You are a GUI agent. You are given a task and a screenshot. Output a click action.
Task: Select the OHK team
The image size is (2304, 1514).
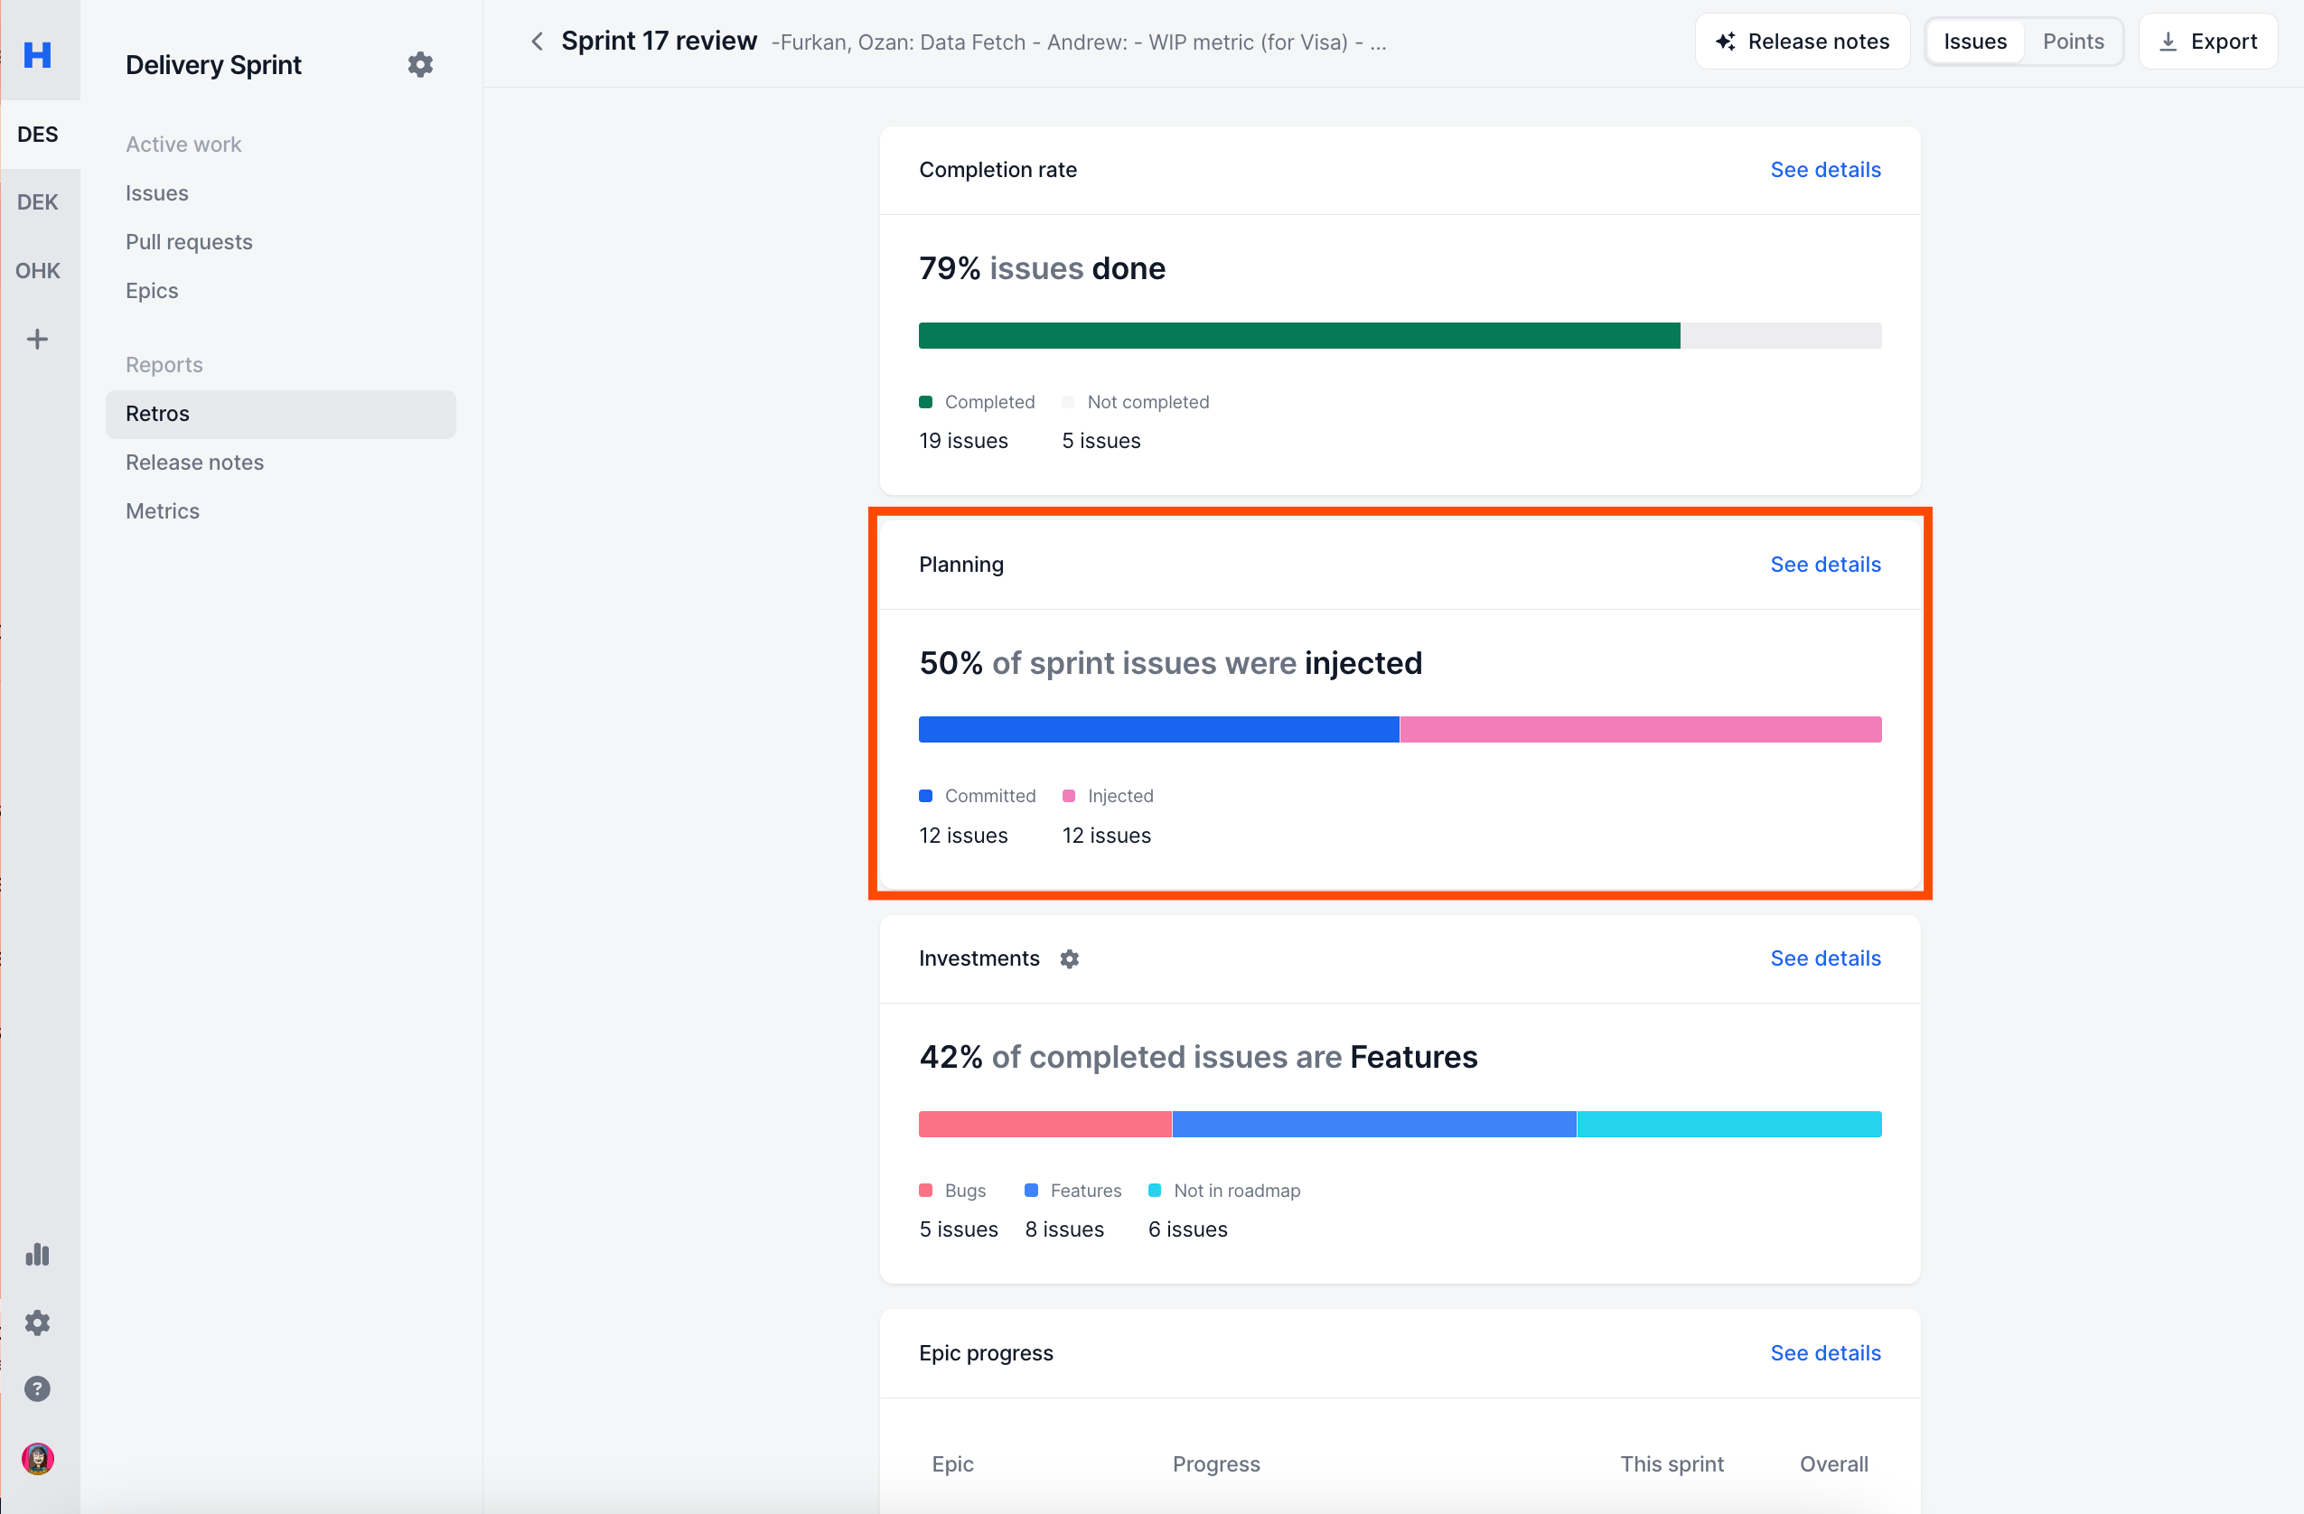point(37,270)
